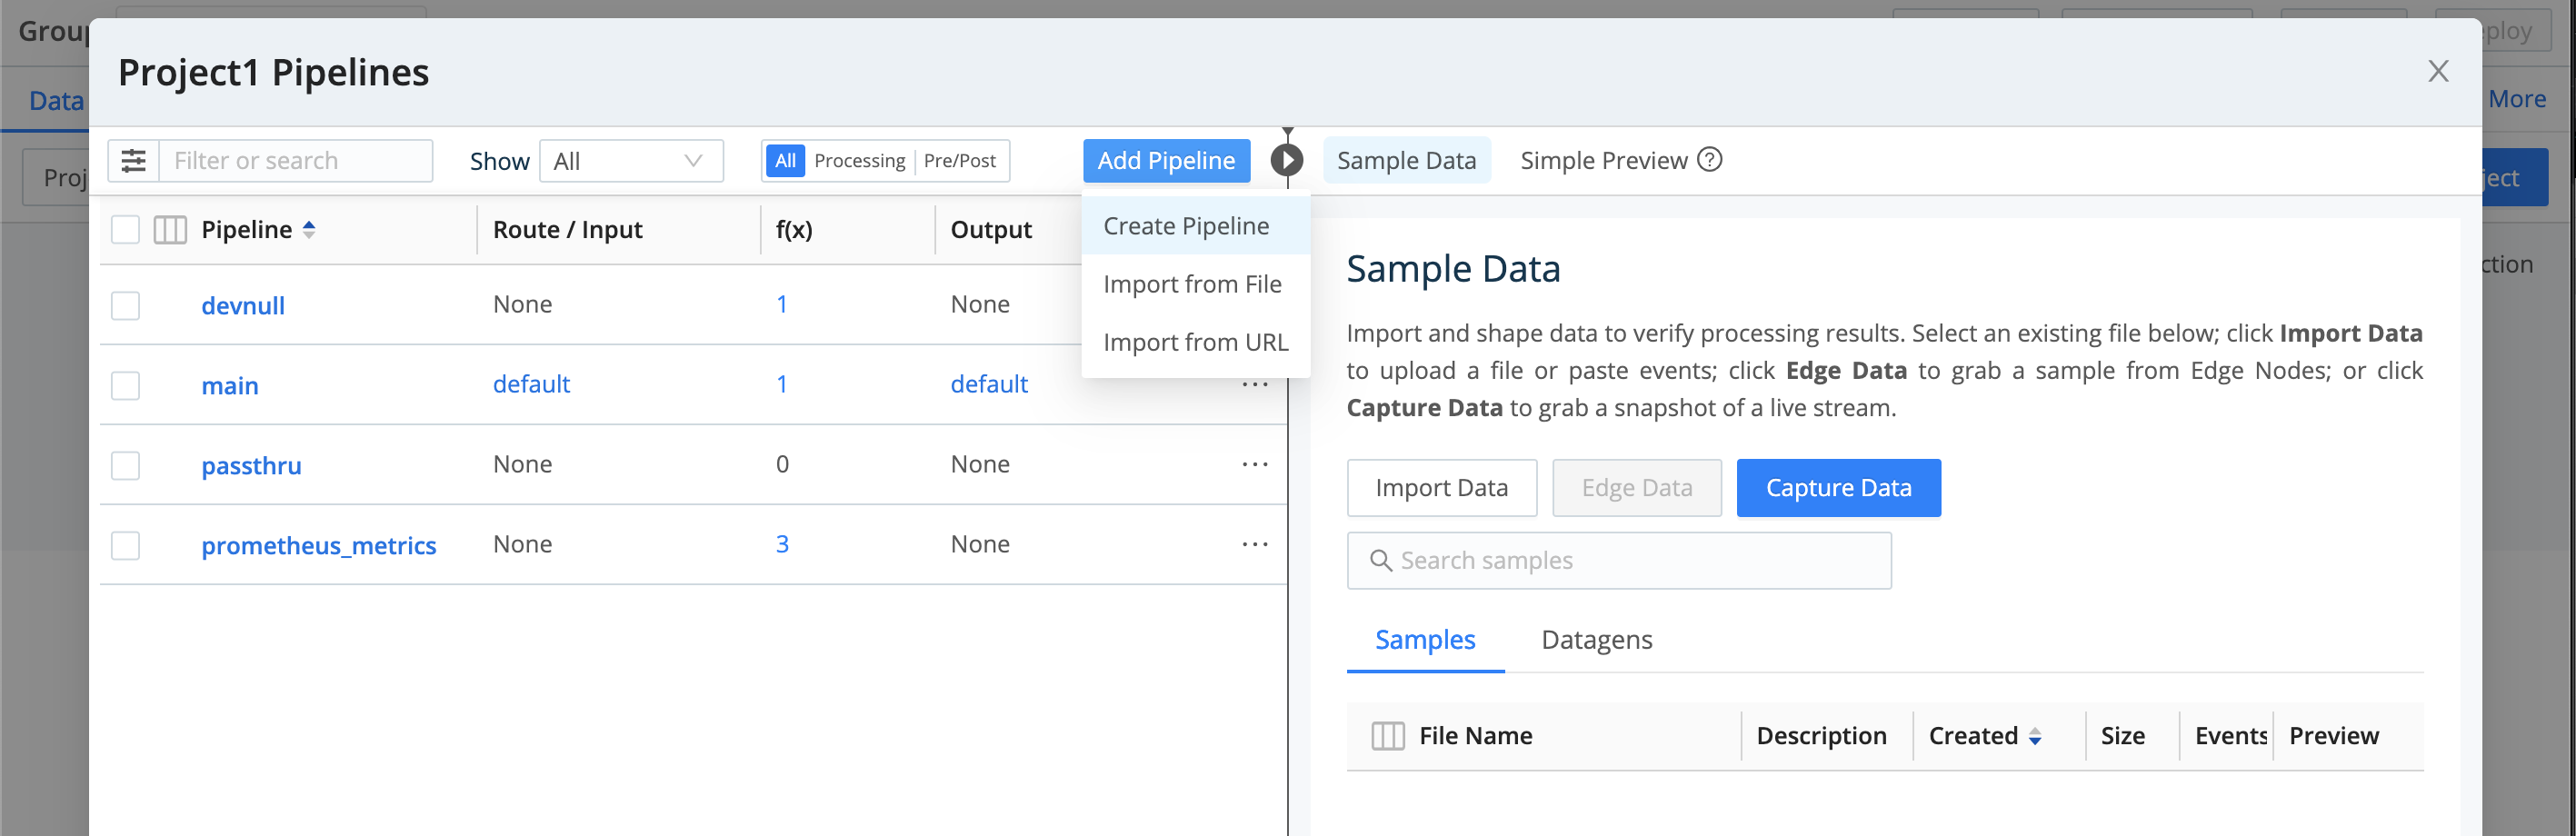Open the filter options icon beside search

click(x=133, y=160)
